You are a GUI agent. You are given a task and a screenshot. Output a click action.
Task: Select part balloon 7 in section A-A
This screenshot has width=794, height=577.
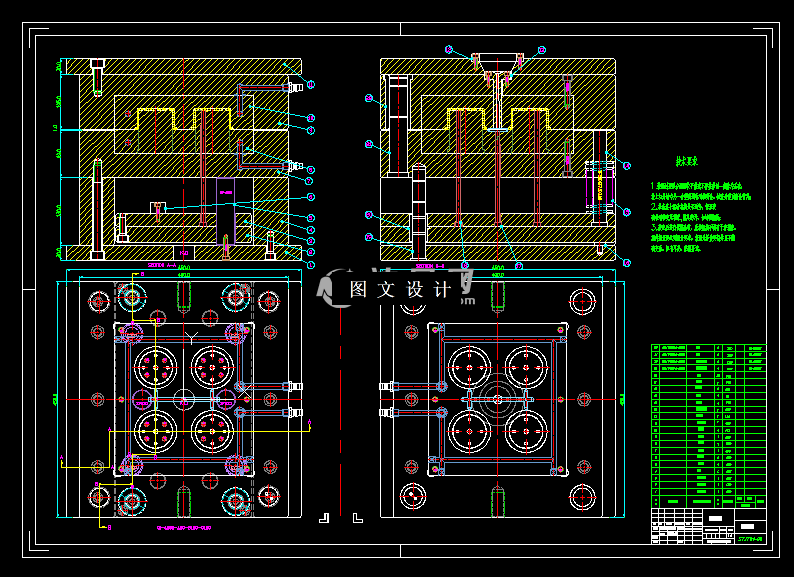(x=309, y=181)
